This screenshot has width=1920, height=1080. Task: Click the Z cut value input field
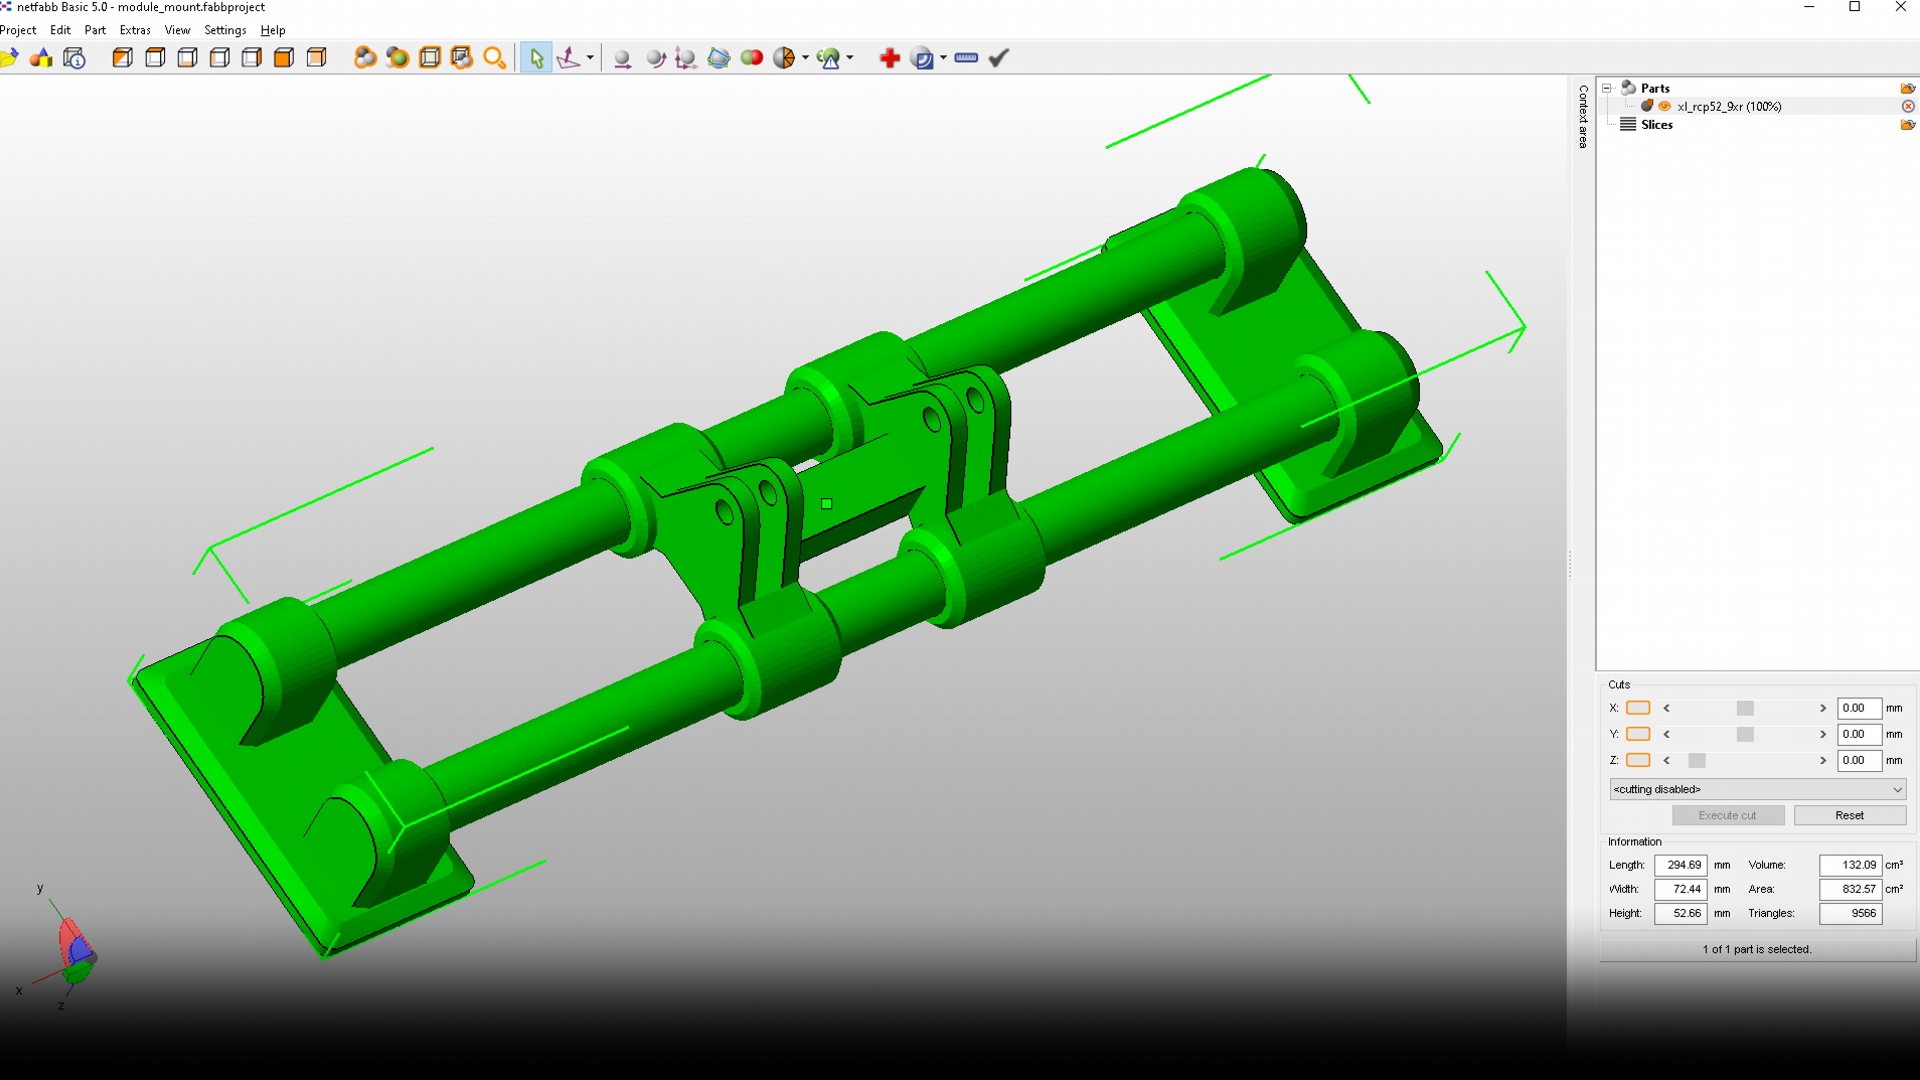pyautogui.click(x=1858, y=760)
